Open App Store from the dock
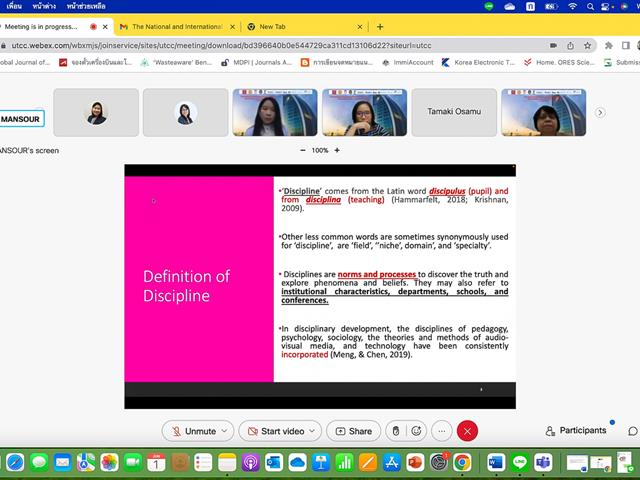640x480 pixels. pos(391,462)
